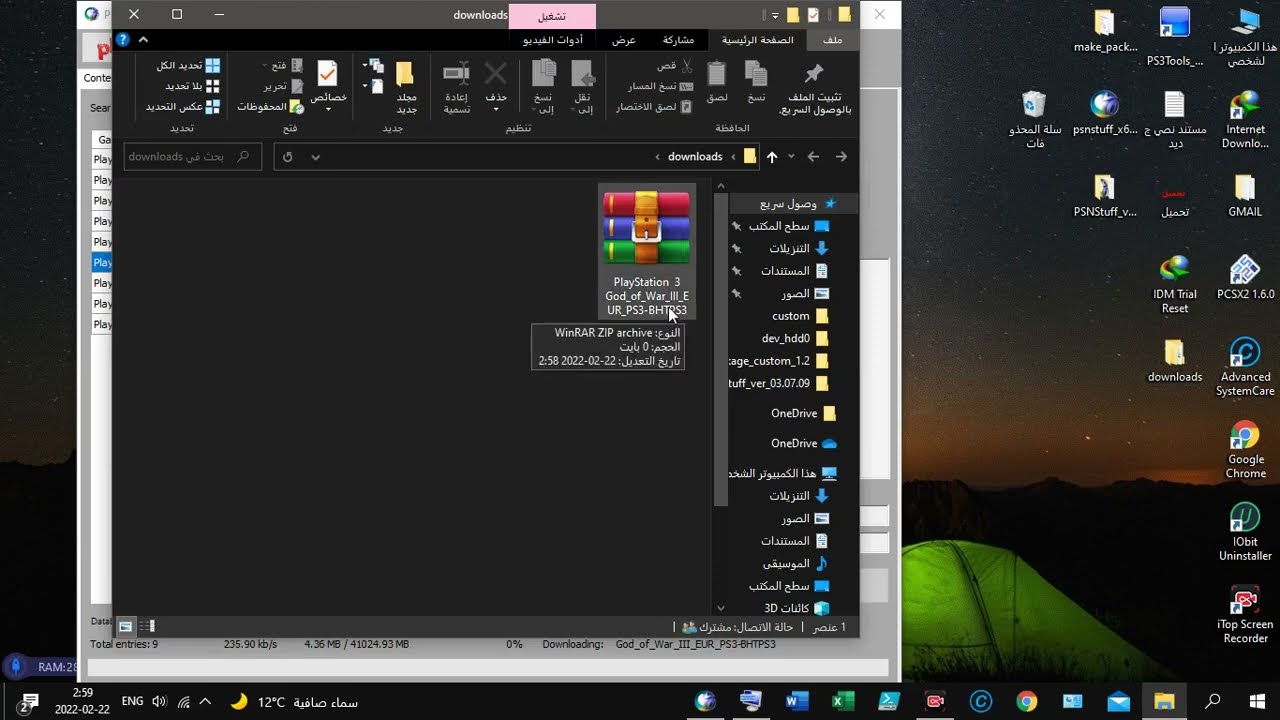Click the taskbar search magnifier icon
Image resolution: width=1280 pixels, height=720 pixels.
[1212, 701]
